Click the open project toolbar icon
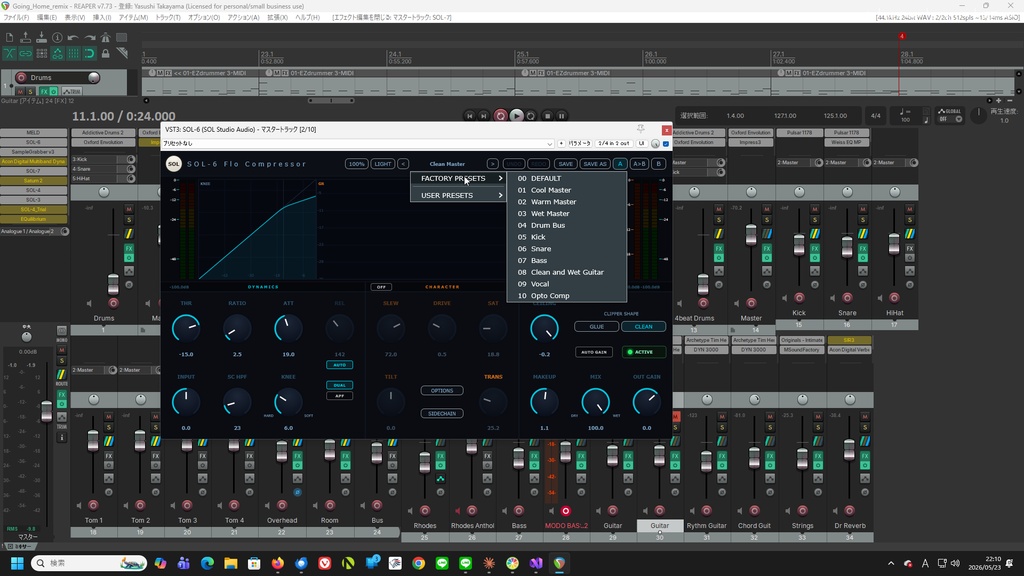Viewport: 1024px width, 576px height. pyautogui.click(x=25, y=37)
